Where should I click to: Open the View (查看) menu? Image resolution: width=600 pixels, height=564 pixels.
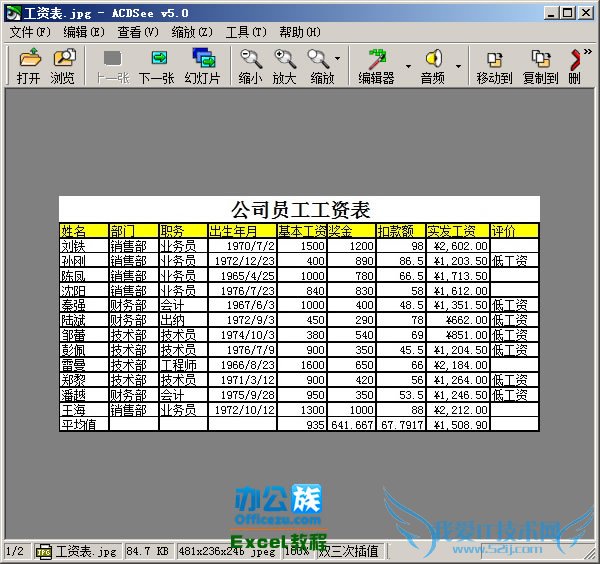[138, 32]
